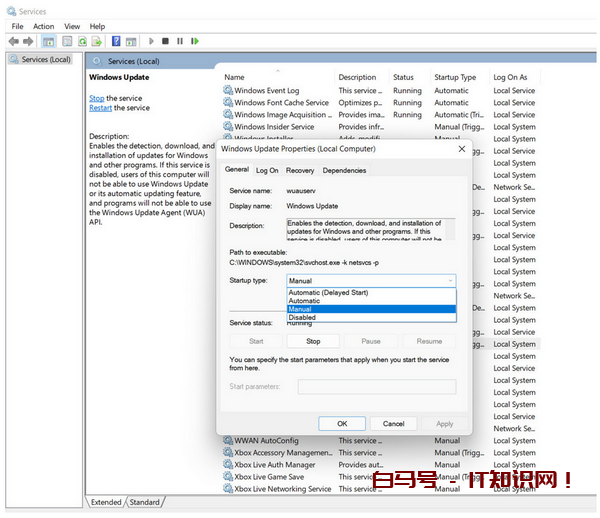Click the Forward arrow in toolbar
Image resolution: width=600 pixels, height=518 pixels.
[x=28, y=41]
